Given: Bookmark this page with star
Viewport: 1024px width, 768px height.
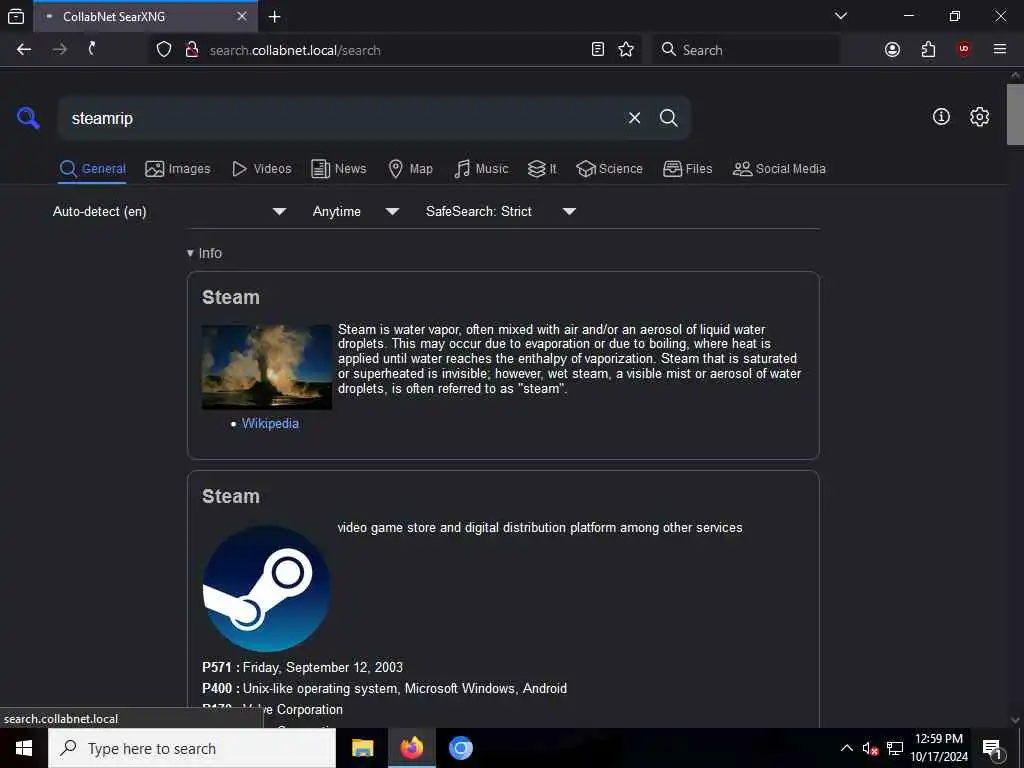Looking at the screenshot, I should point(626,50).
